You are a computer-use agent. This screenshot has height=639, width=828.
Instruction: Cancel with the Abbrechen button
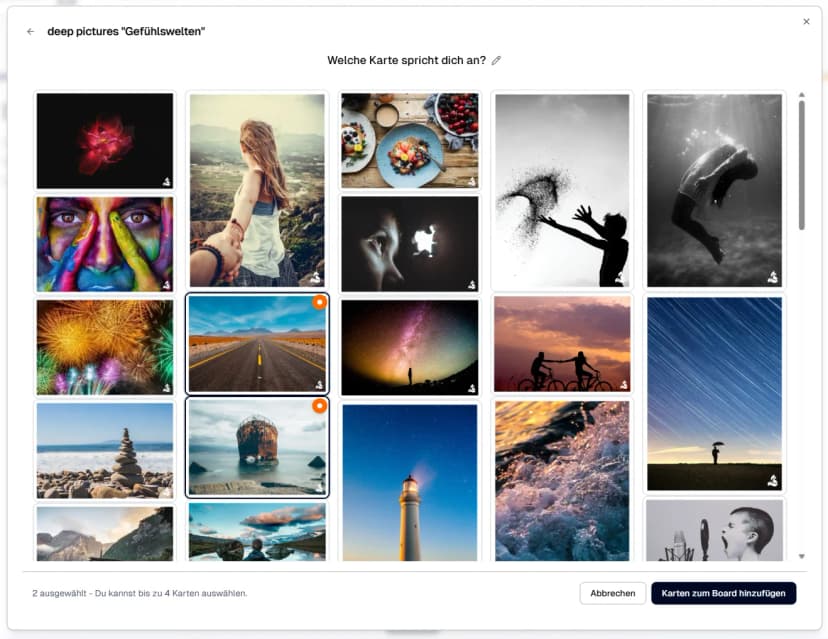[x=613, y=593]
